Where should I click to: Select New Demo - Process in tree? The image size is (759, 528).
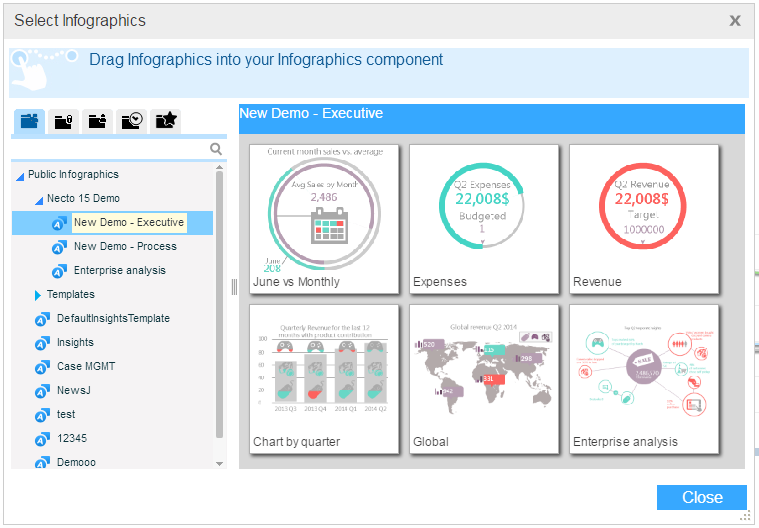pos(125,246)
